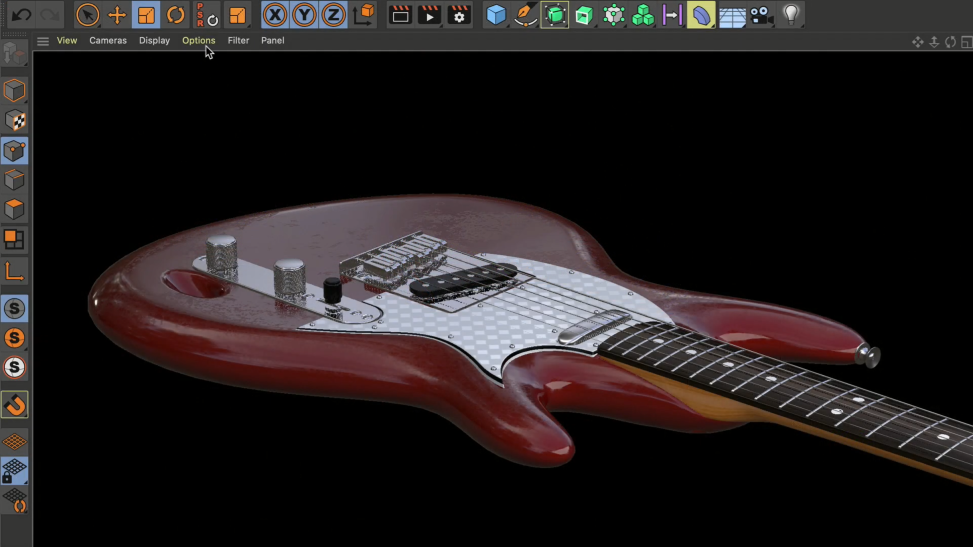Click the Make Editable icon
Viewport: 973px width, 547px height.
14,55
